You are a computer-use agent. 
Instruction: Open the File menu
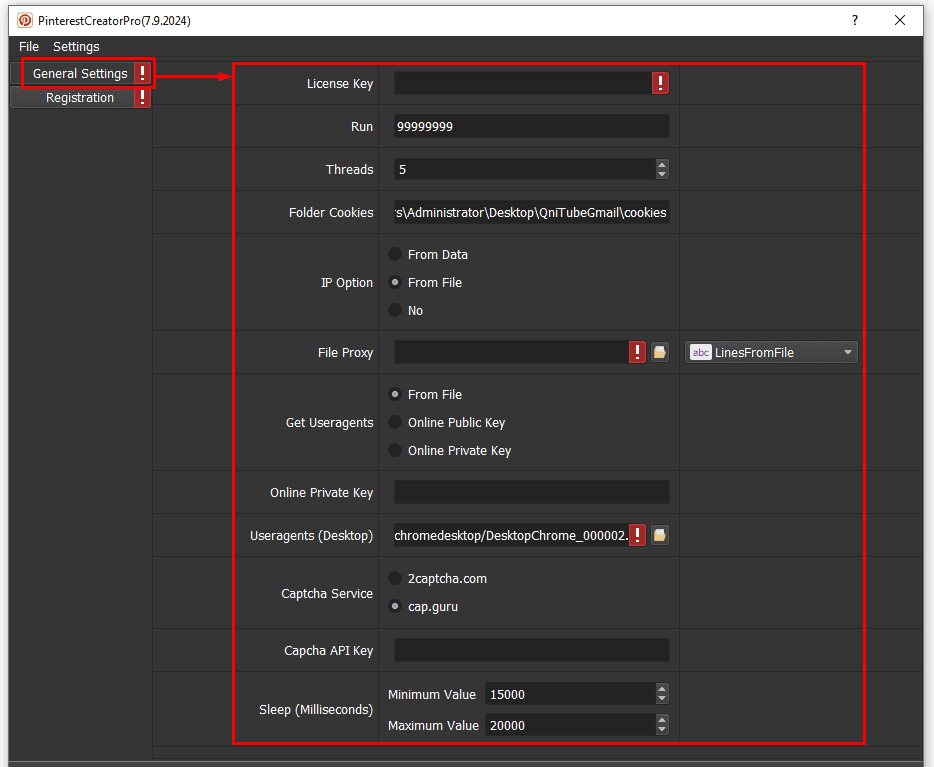coord(29,46)
